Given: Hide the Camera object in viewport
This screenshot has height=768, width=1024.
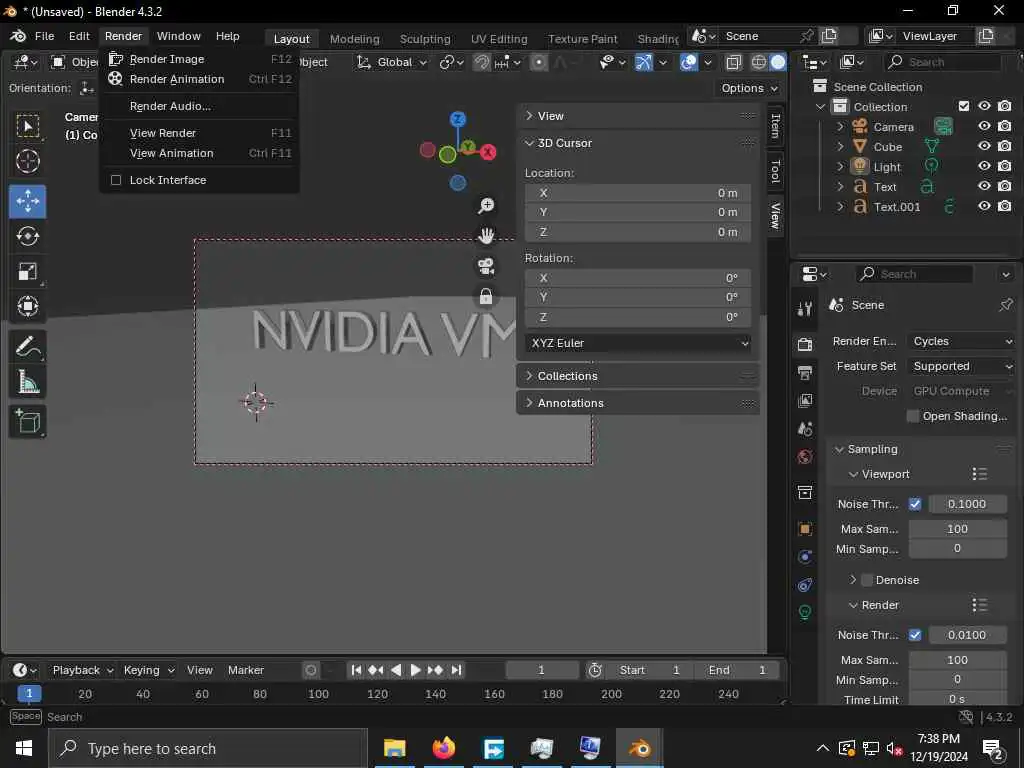Looking at the screenshot, I should pos(984,126).
